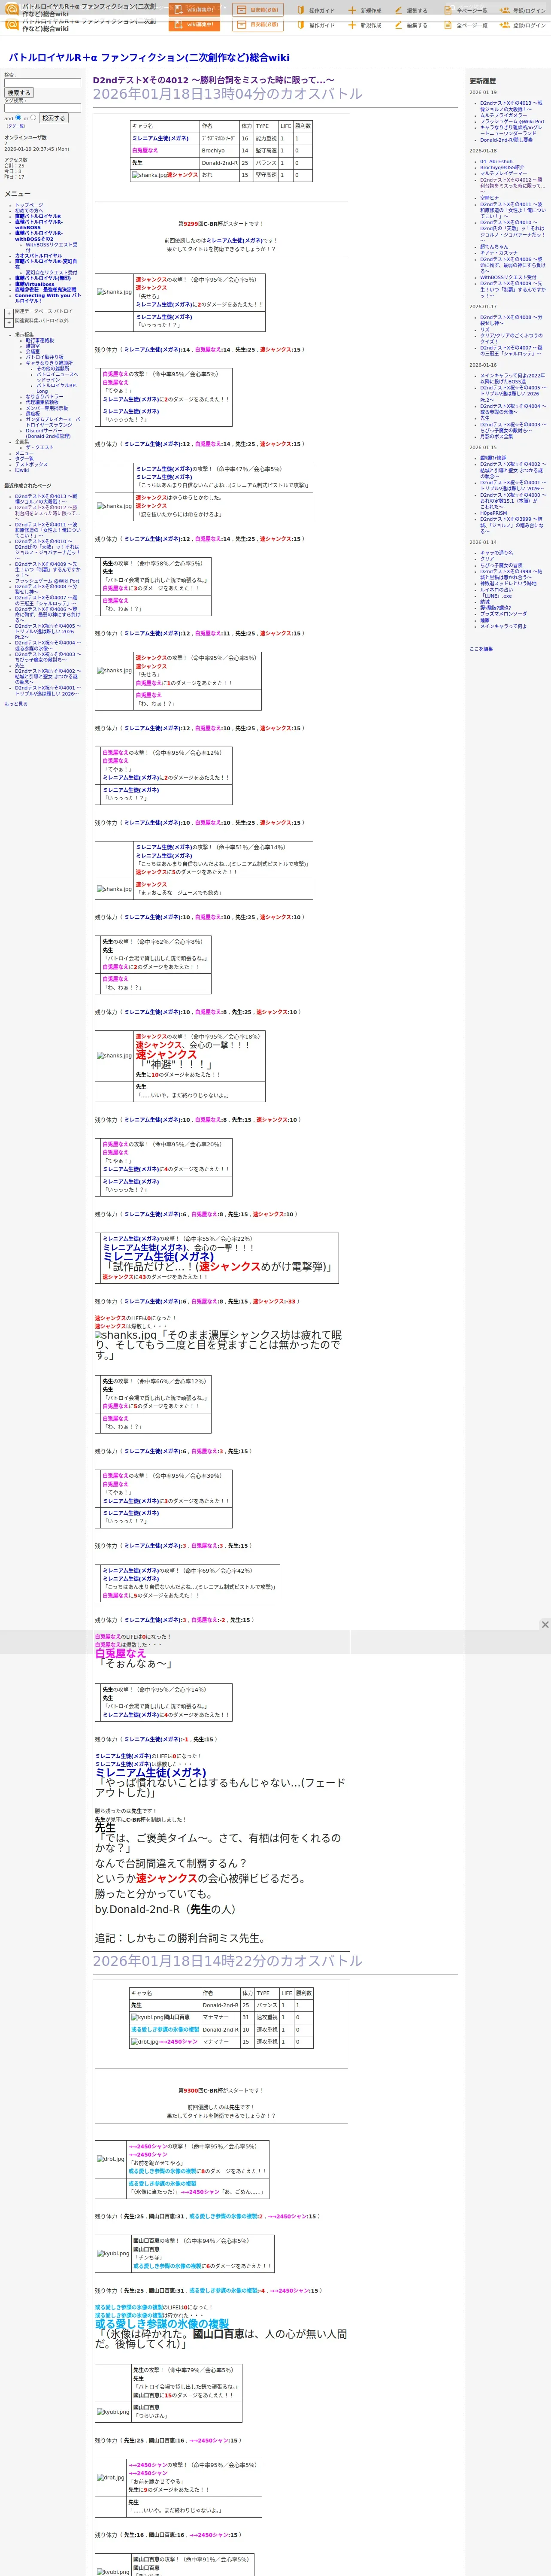Open なりきりバトラー link

click(44, 397)
